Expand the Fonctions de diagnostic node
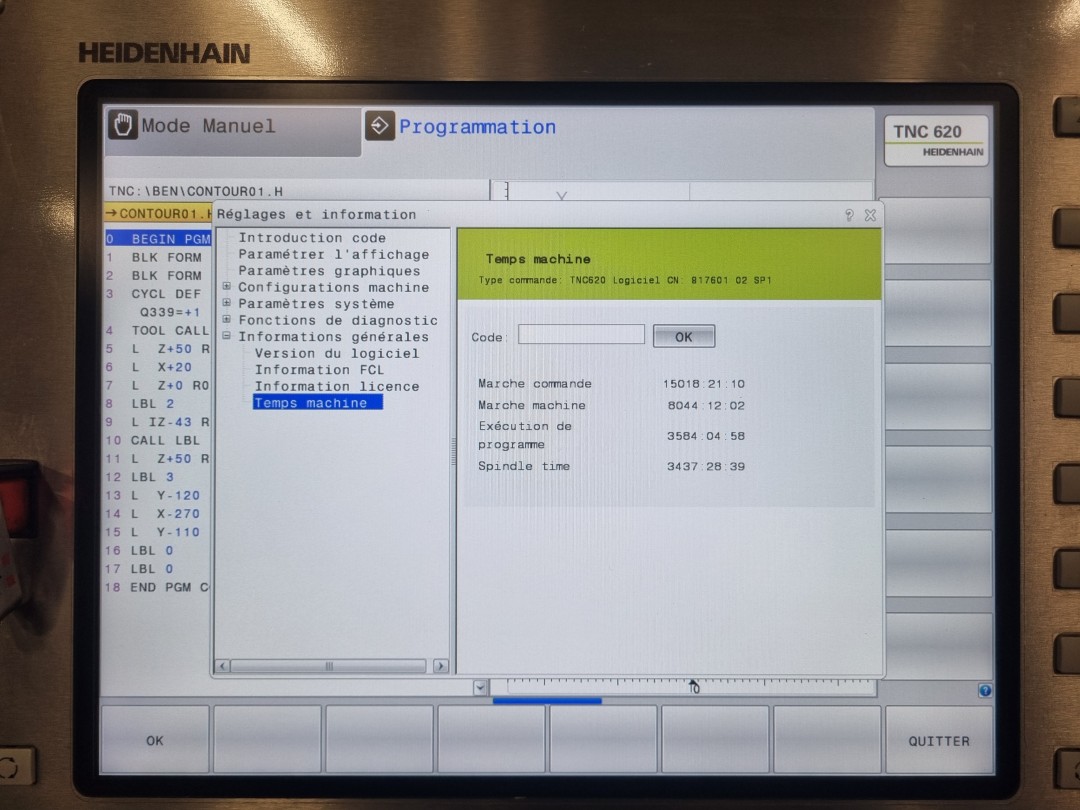This screenshot has height=810, width=1080. (227, 320)
